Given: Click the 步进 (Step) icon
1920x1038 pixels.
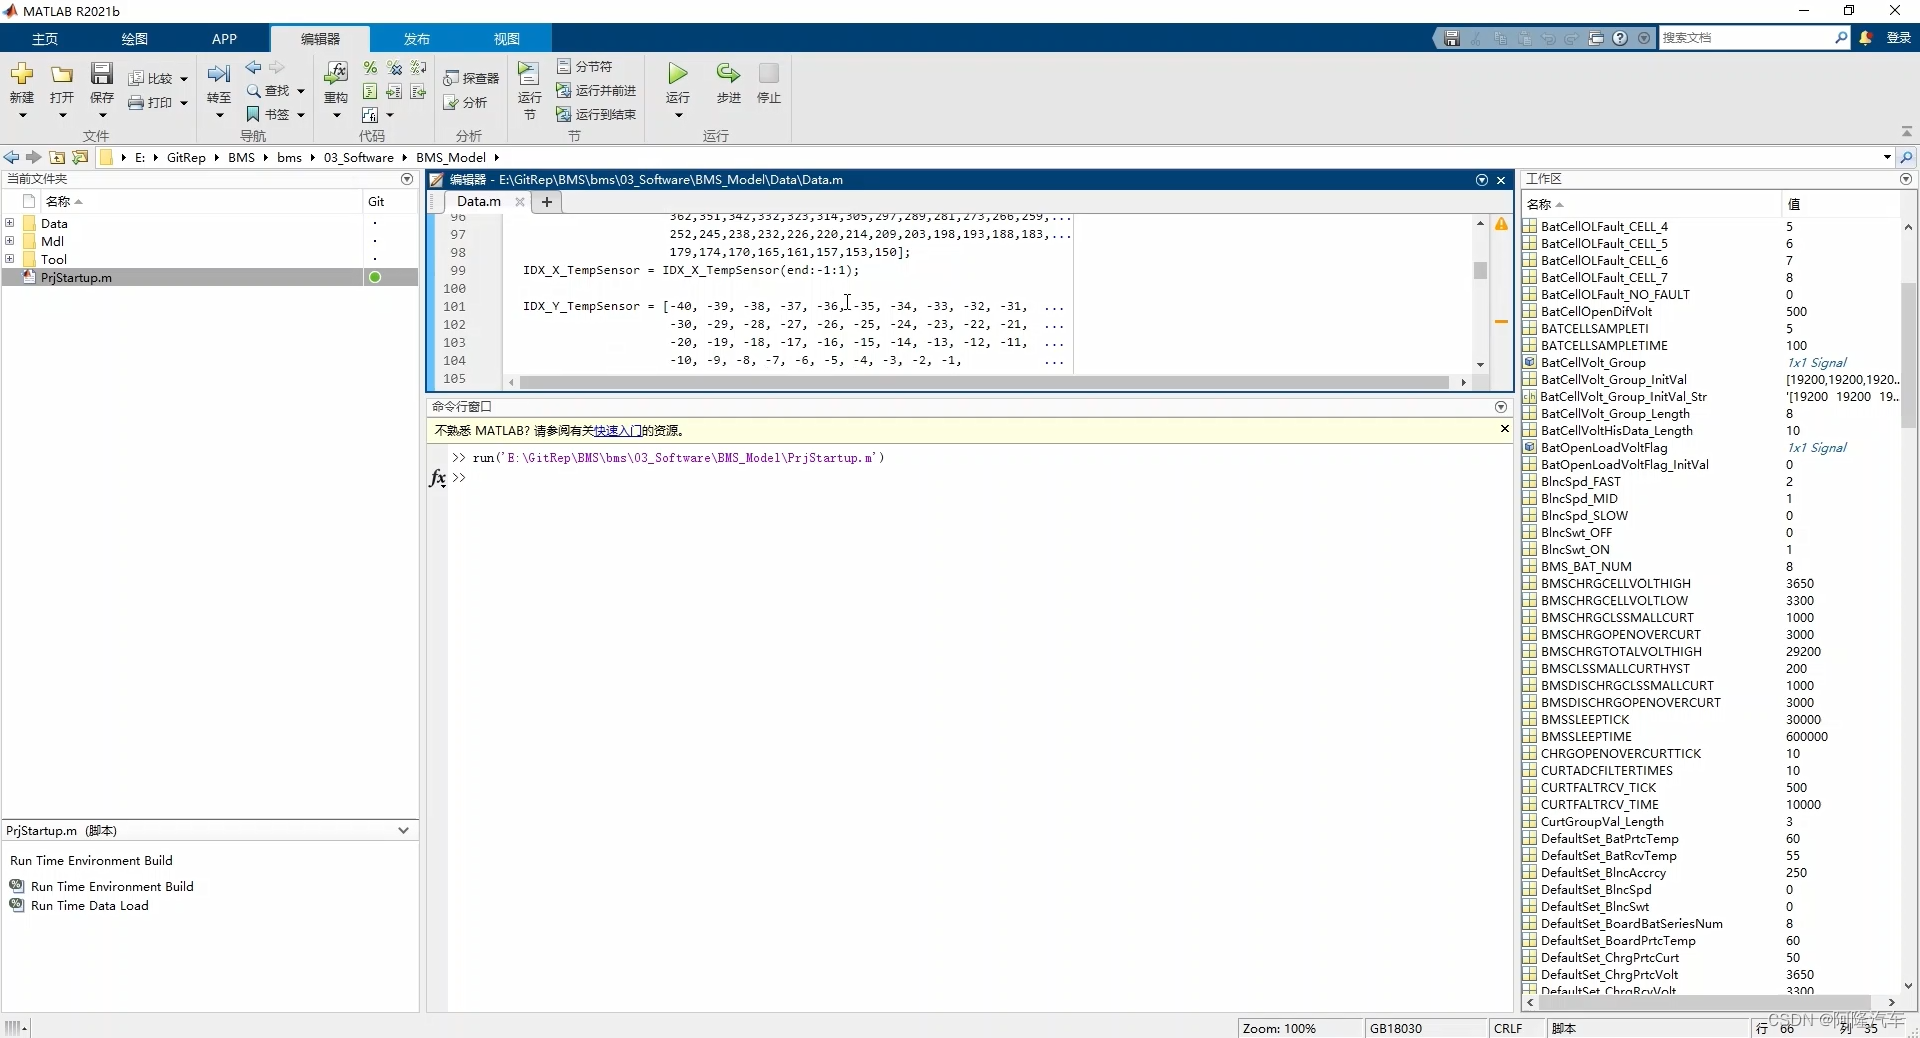Looking at the screenshot, I should tap(728, 73).
